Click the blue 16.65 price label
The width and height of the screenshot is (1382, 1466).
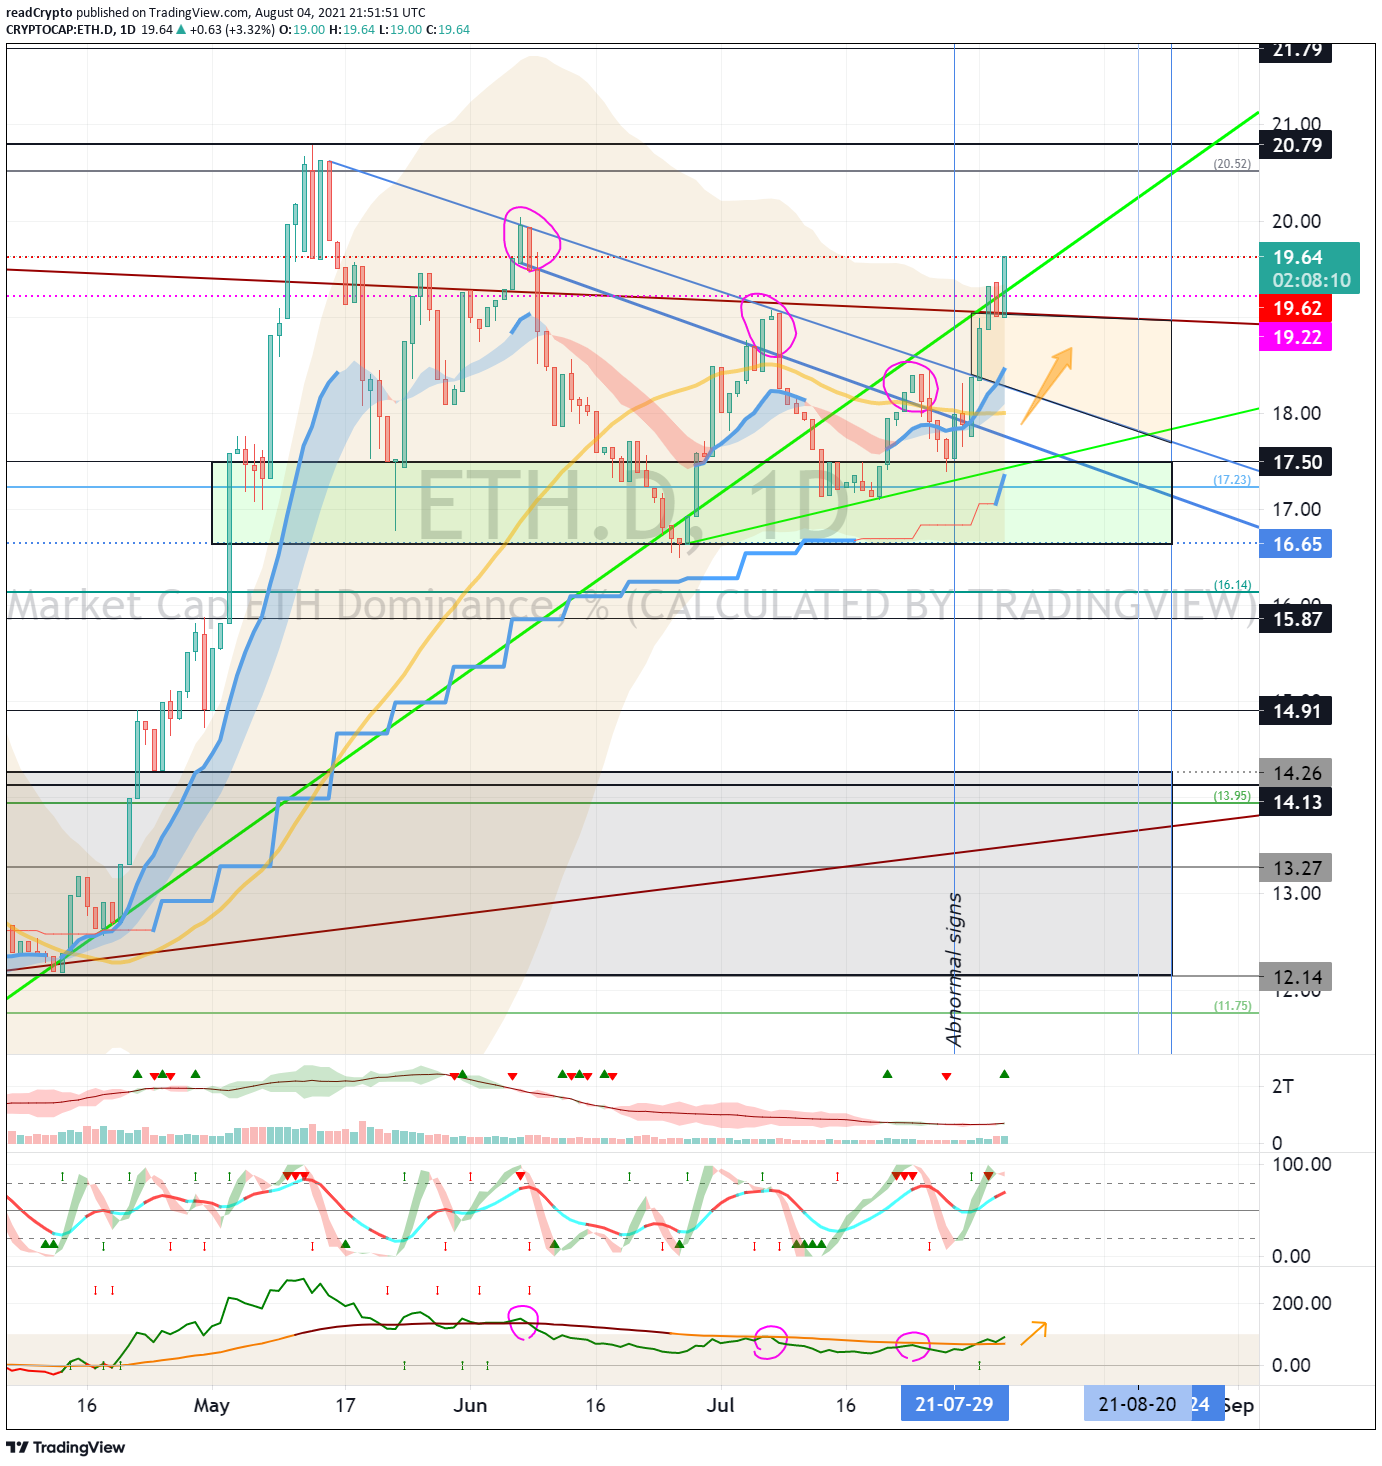pyautogui.click(x=1297, y=544)
